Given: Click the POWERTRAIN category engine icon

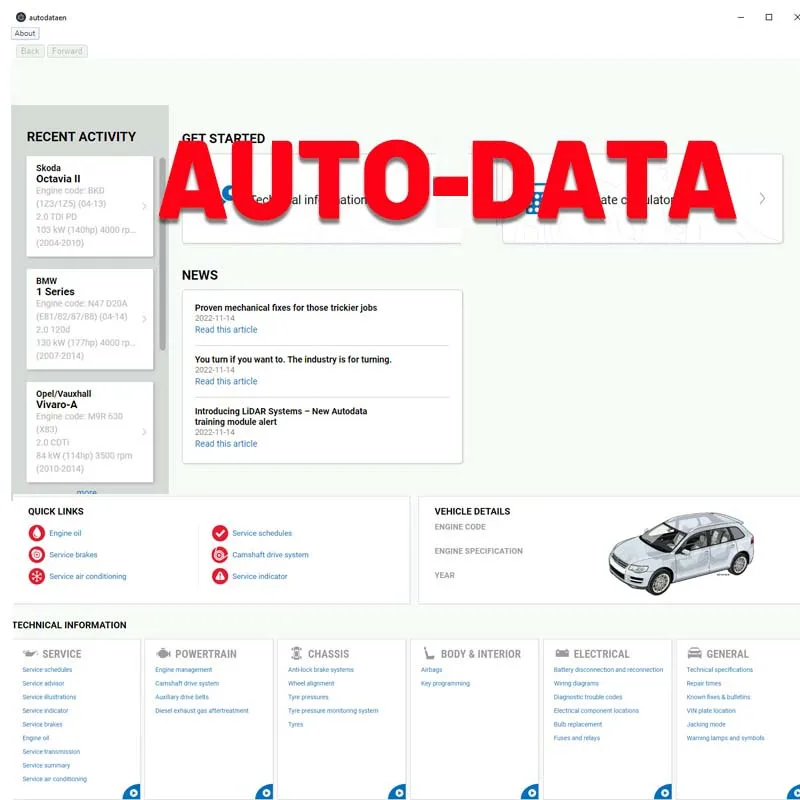Looking at the screenshot, I should click(163, 654).
